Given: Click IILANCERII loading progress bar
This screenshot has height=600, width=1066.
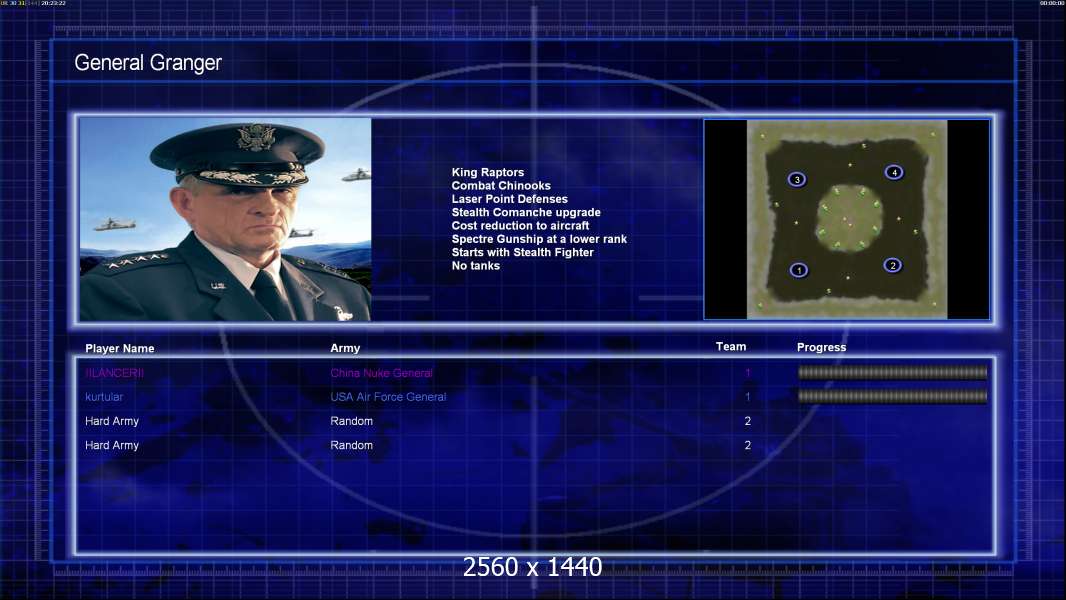Looking at the screenshot, I should coord(893,372).
